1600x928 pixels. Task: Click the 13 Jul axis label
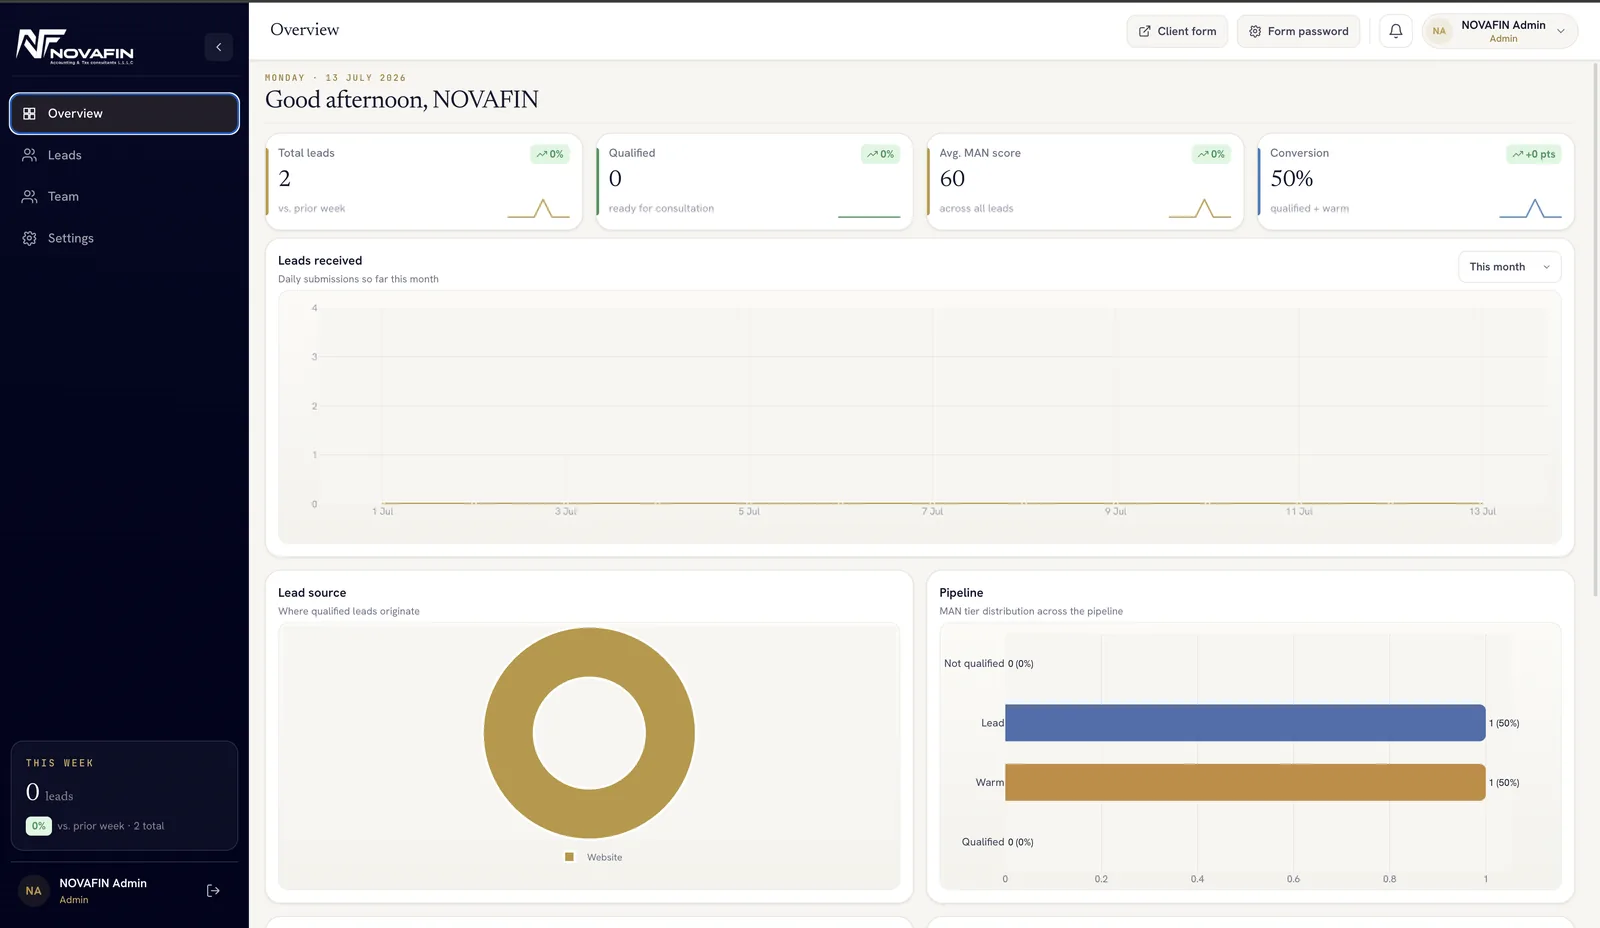click(x=1482, y=511)
